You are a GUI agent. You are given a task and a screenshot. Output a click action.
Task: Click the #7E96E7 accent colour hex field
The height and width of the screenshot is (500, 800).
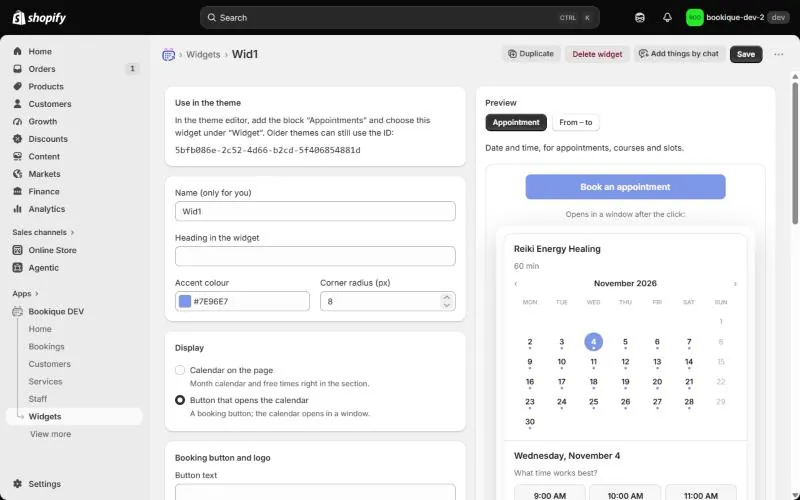[242, 301]
